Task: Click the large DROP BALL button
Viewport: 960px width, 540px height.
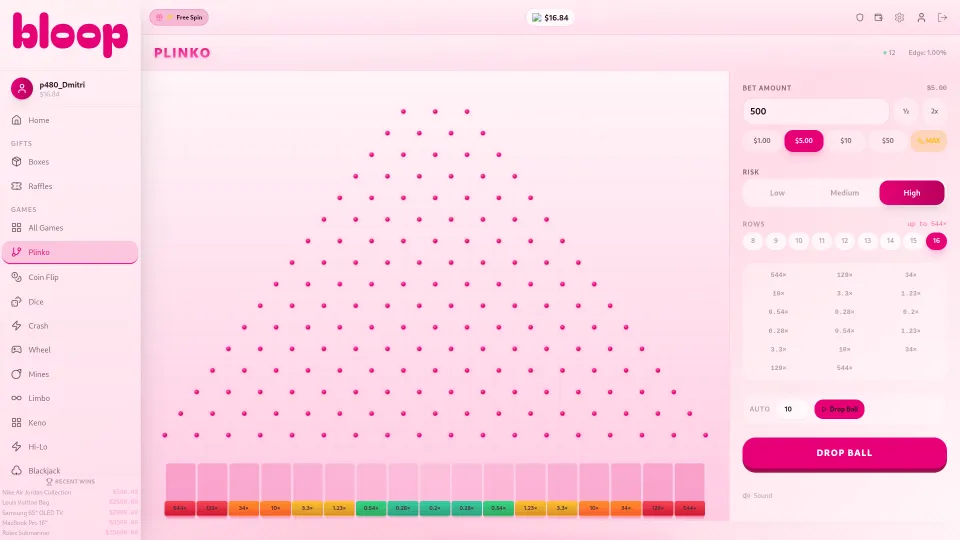Action: tap(844, 454)
